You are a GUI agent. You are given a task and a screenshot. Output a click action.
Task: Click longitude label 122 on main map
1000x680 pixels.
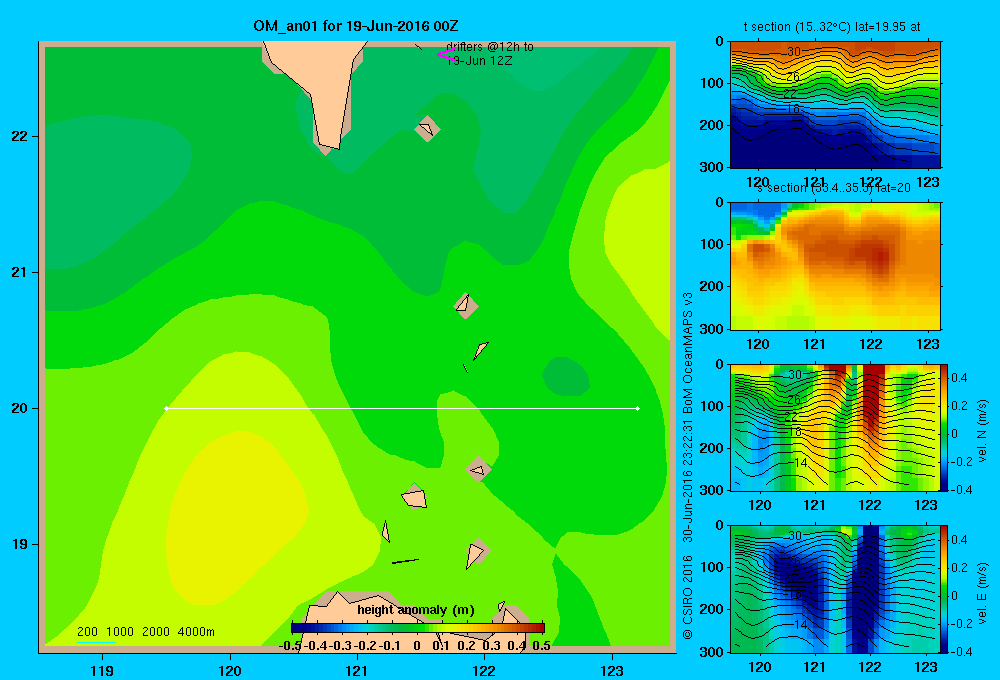484,670
